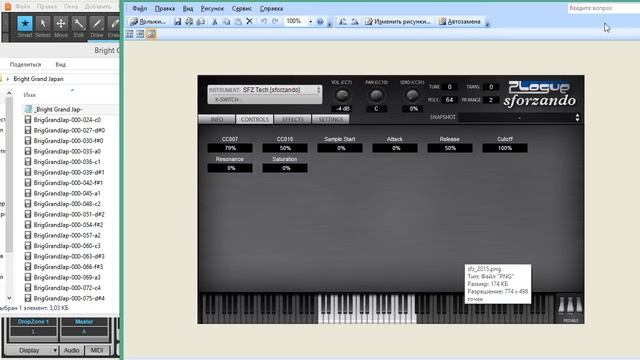The image size is (640, 360).
Task: Open the Файл menu in picture manager
Action: point(140,9)
